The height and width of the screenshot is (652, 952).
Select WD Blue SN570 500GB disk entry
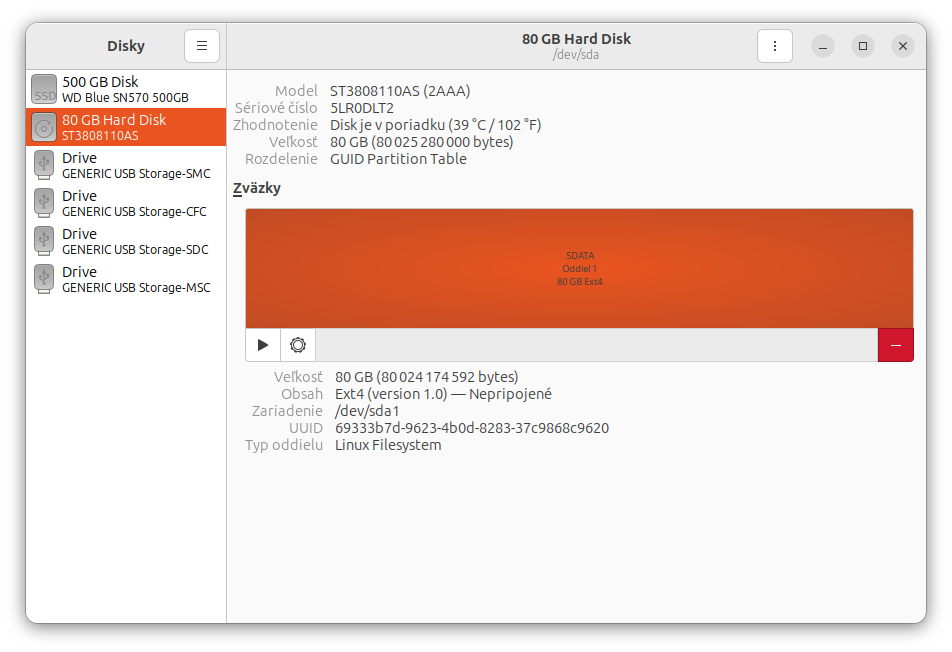[125, 89]
